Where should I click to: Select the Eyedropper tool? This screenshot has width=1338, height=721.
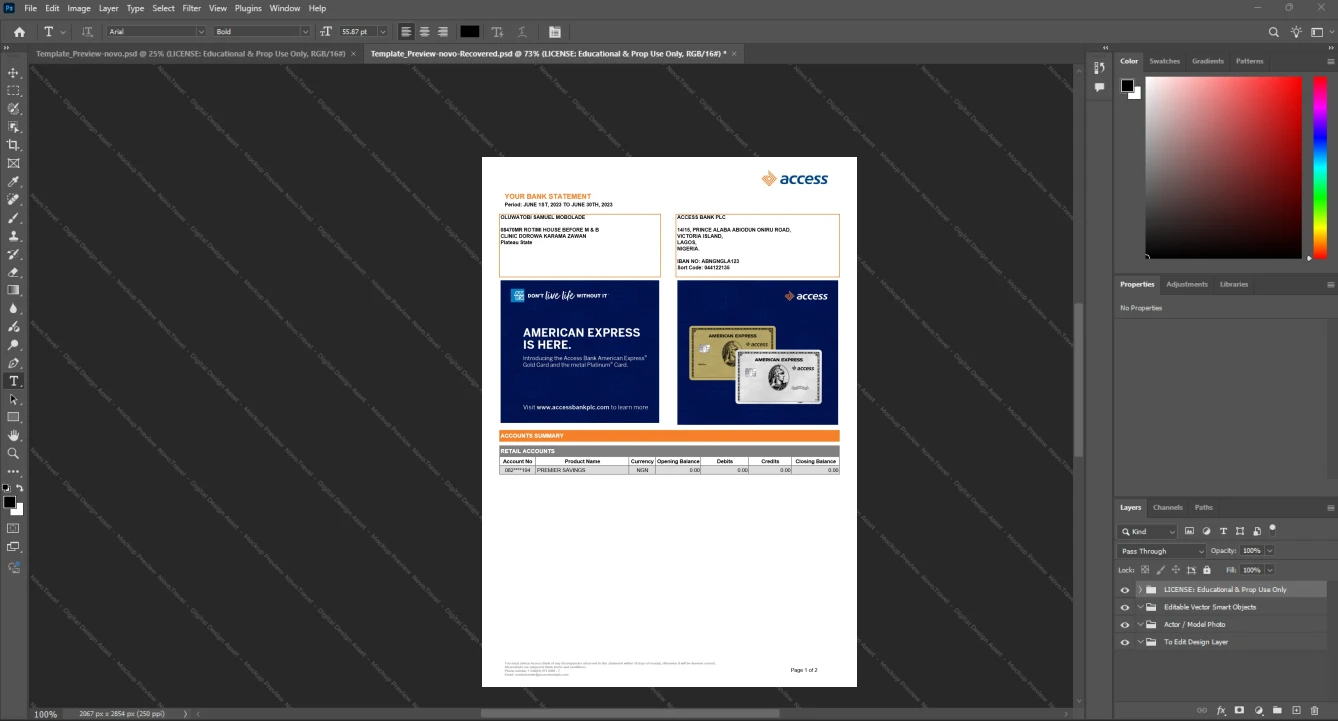(x=13, y=182)
